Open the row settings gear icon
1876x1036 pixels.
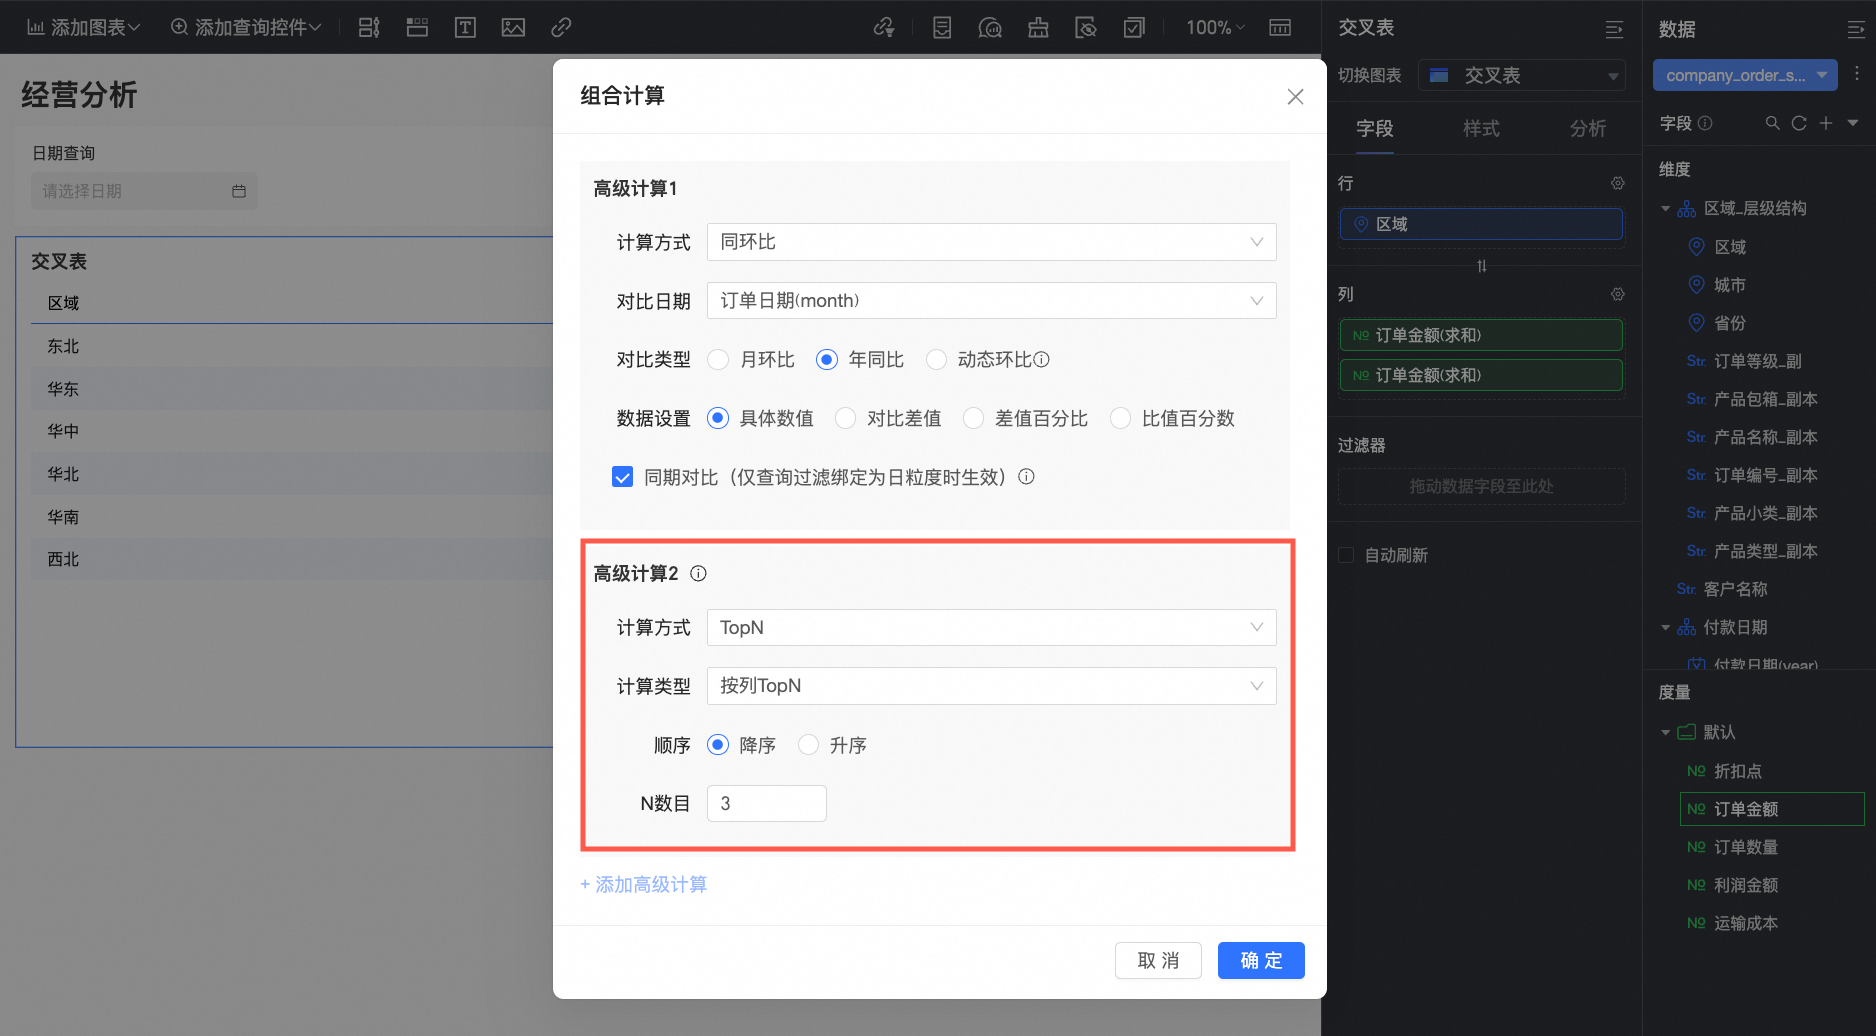point(1617,183)
